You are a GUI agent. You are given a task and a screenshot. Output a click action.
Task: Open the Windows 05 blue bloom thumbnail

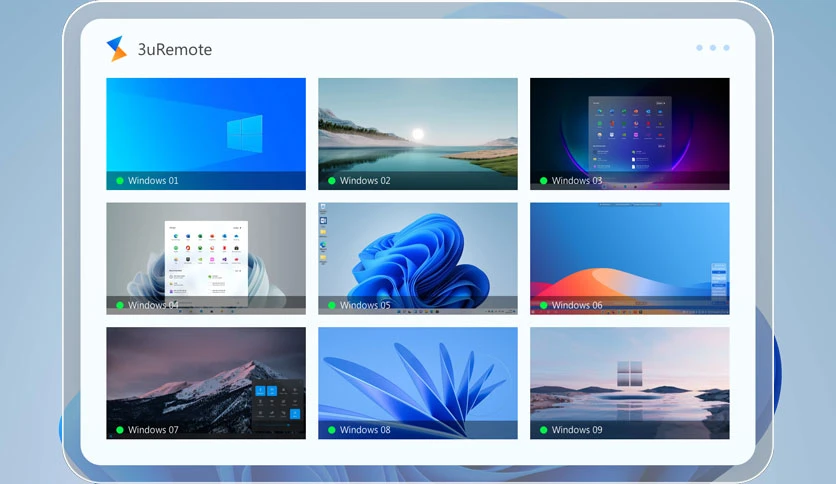tap(418, 259)
